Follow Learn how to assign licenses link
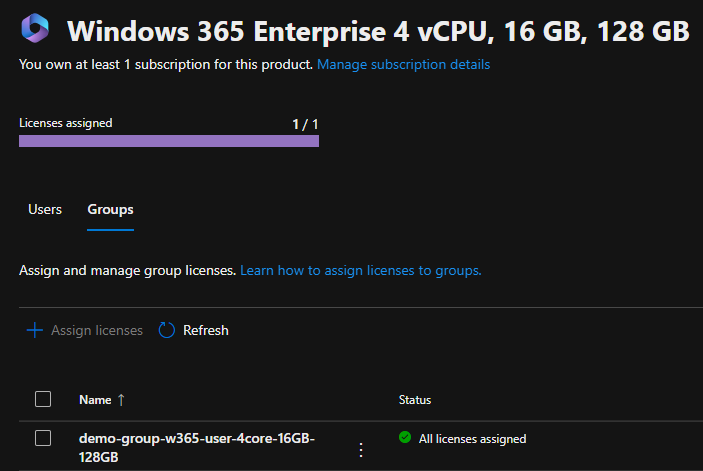 [x=361, y=271]
